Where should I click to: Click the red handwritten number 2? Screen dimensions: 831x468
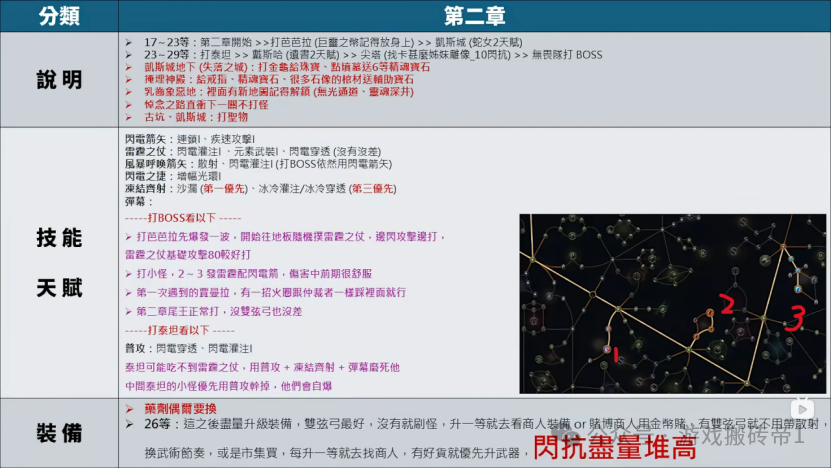click(x=728, y=304)
